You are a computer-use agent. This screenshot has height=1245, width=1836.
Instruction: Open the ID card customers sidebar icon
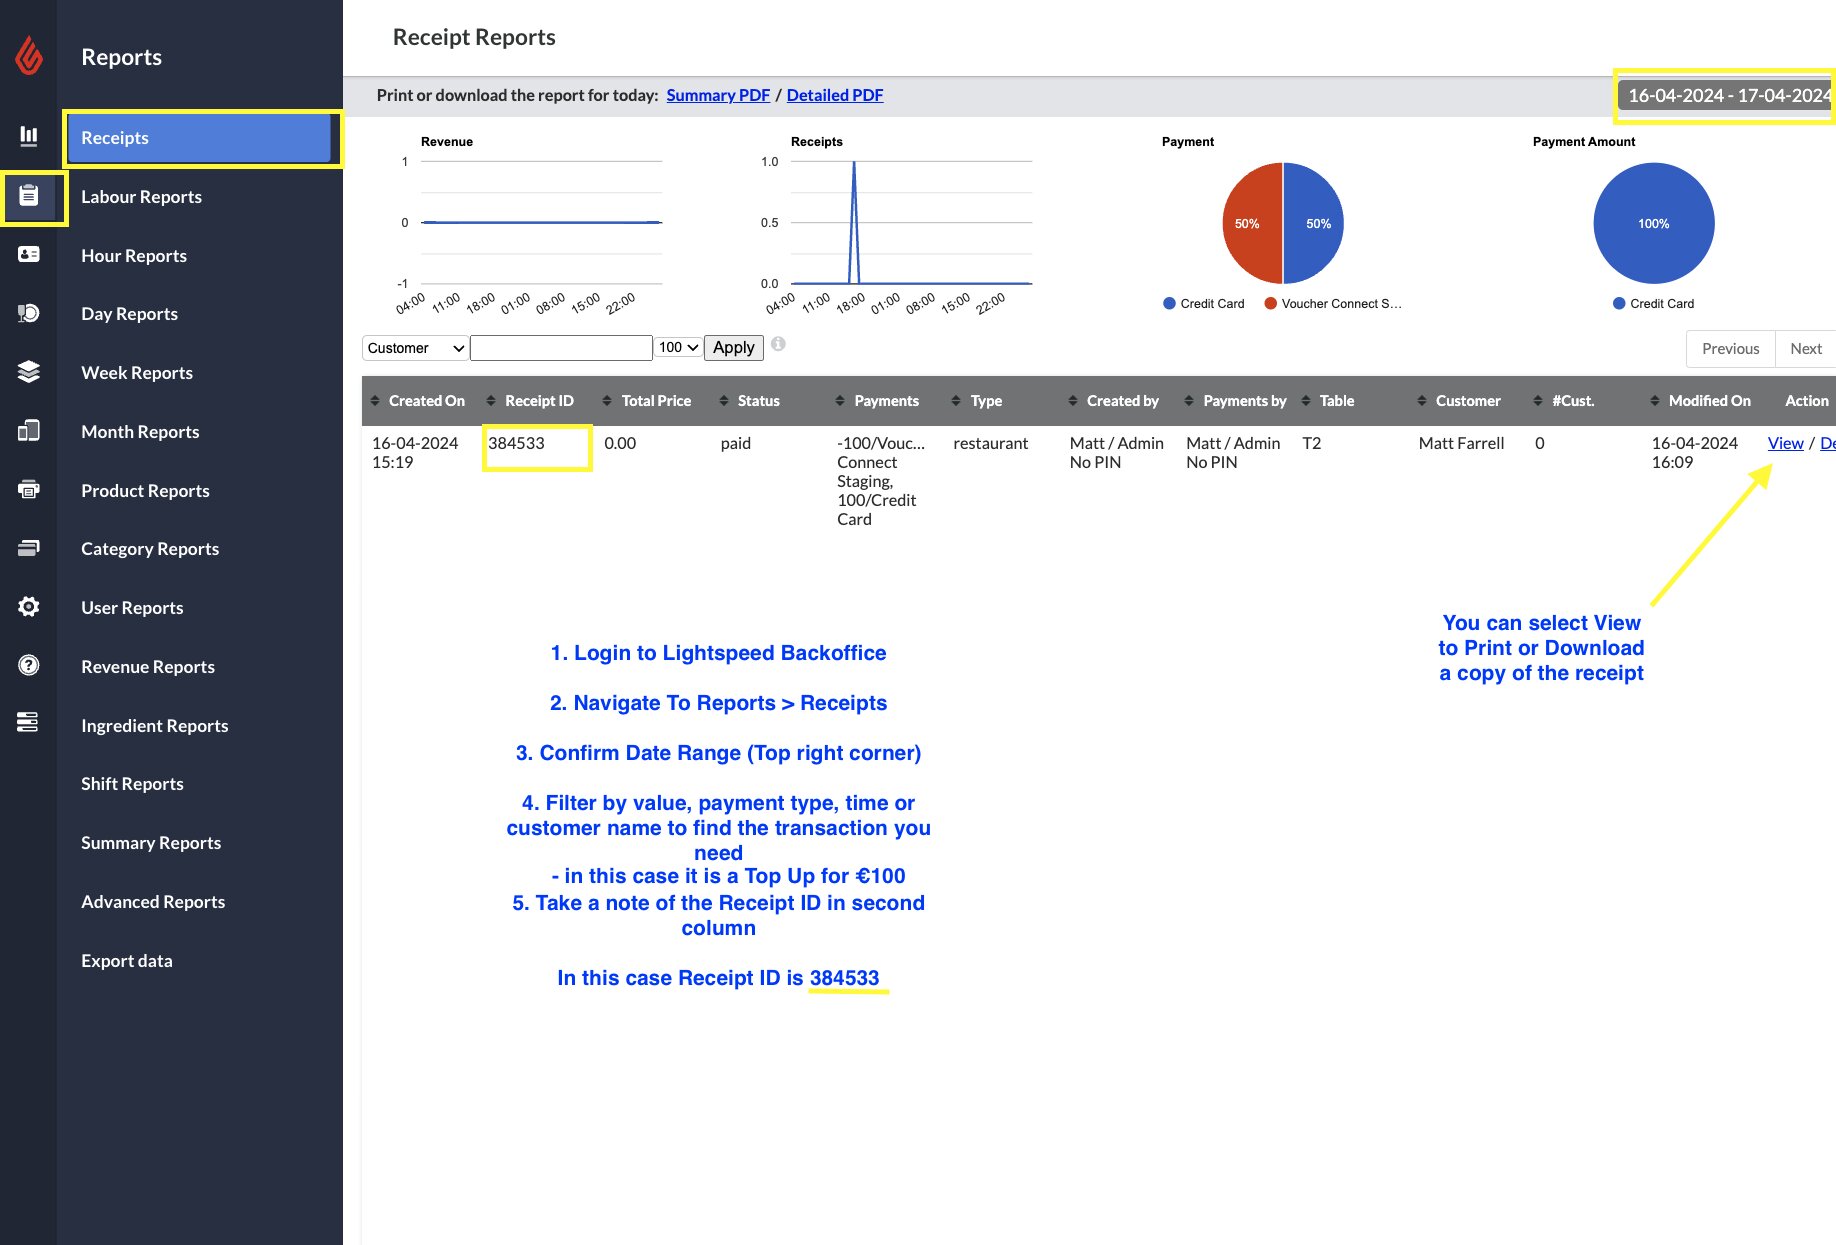[x=29, y=254]
